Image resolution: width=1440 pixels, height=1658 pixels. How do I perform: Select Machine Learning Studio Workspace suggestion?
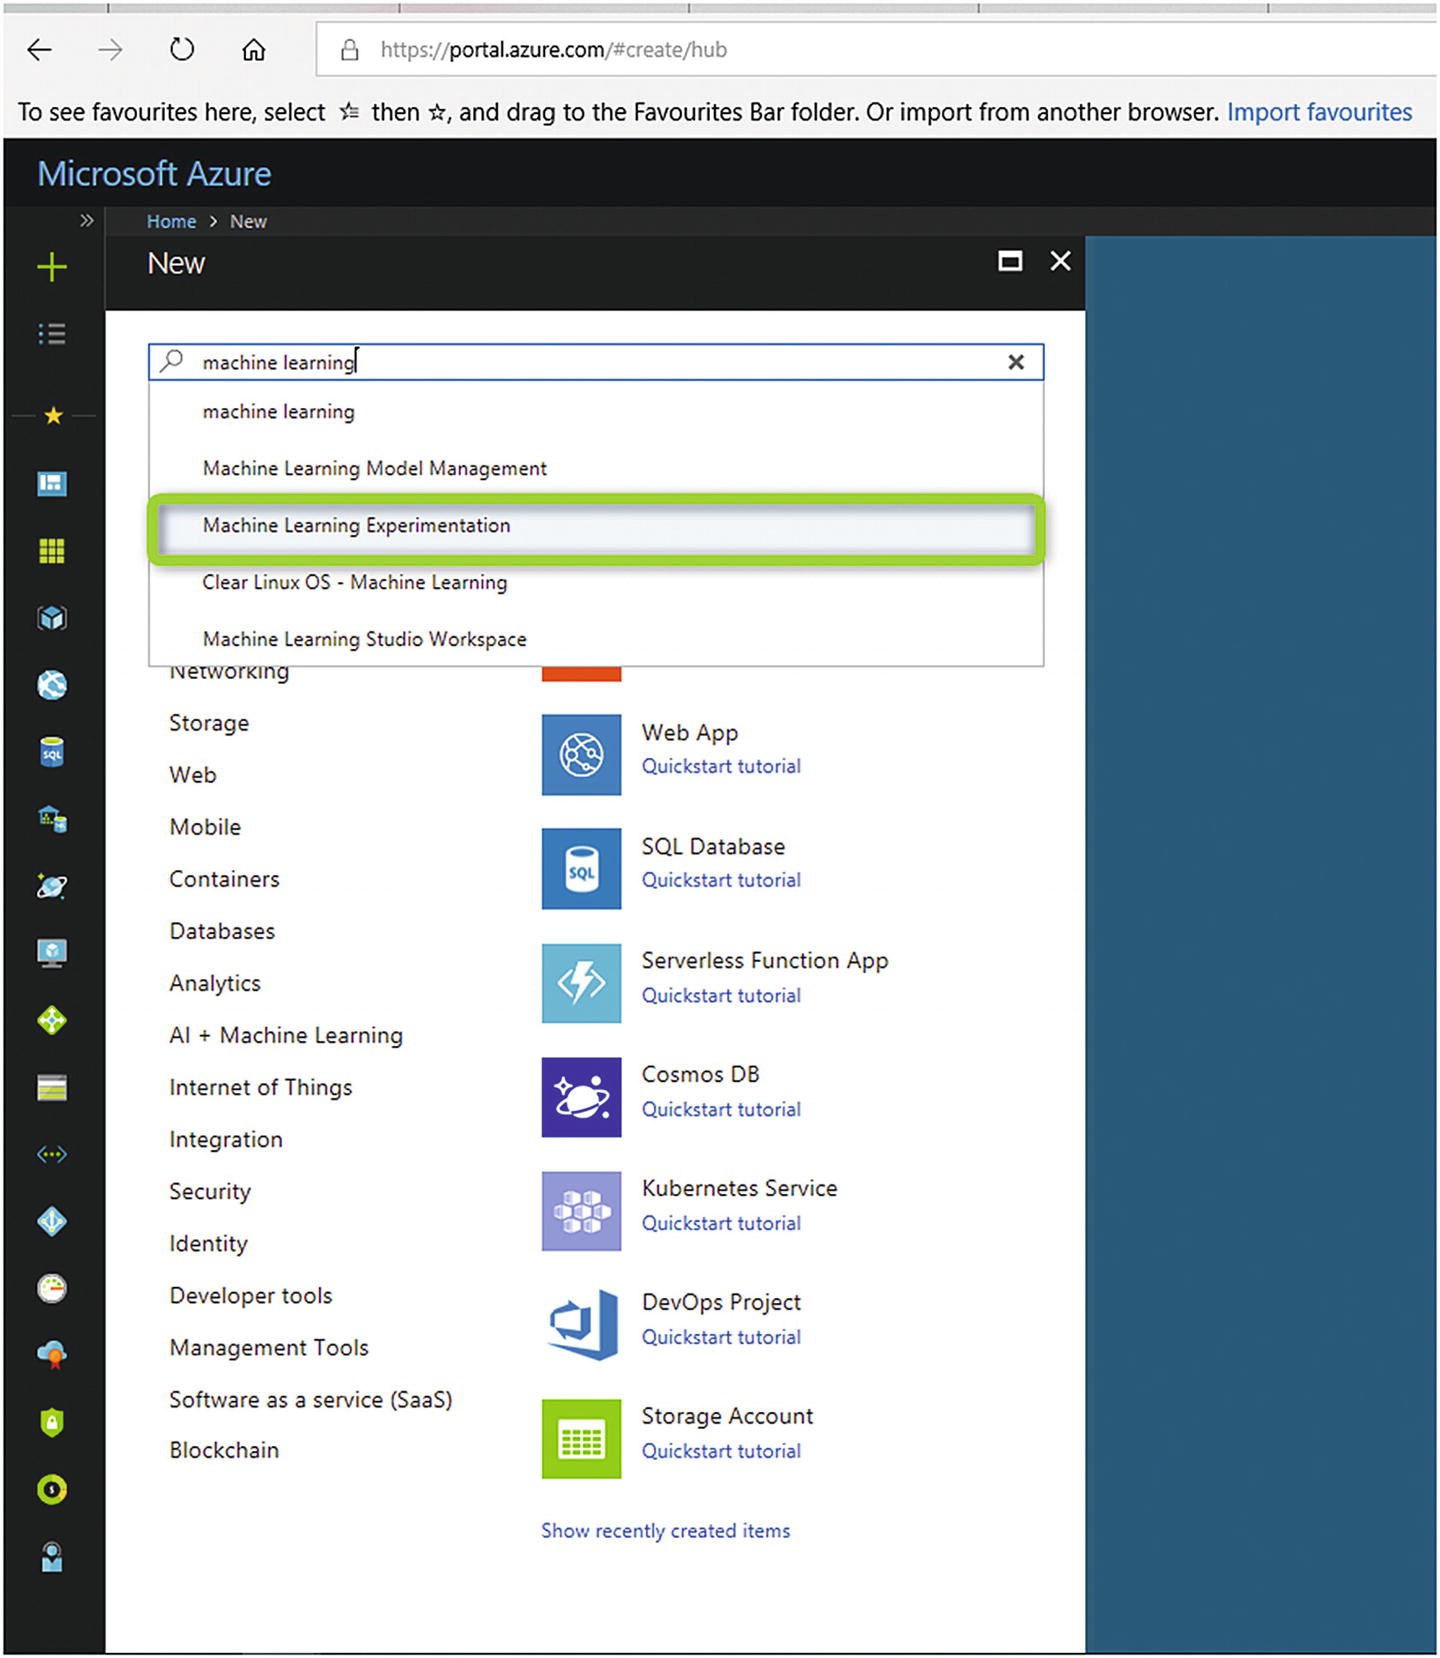596,639
